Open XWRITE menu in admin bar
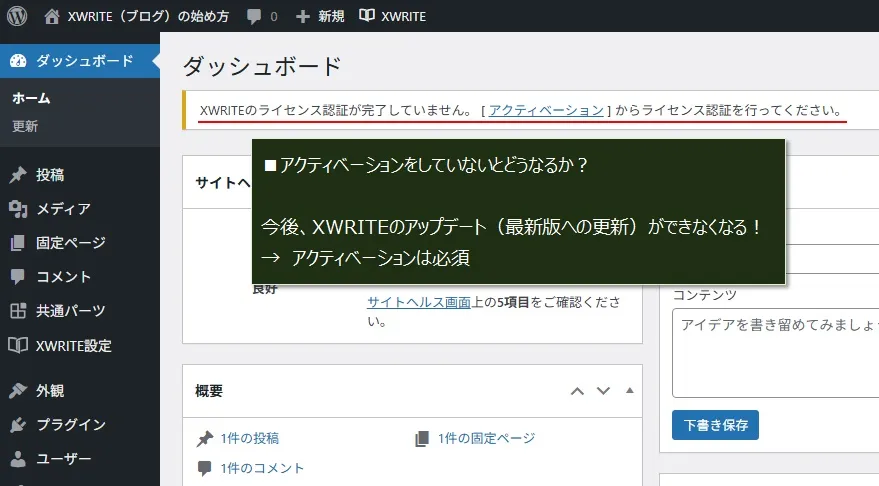 (403, 16)
